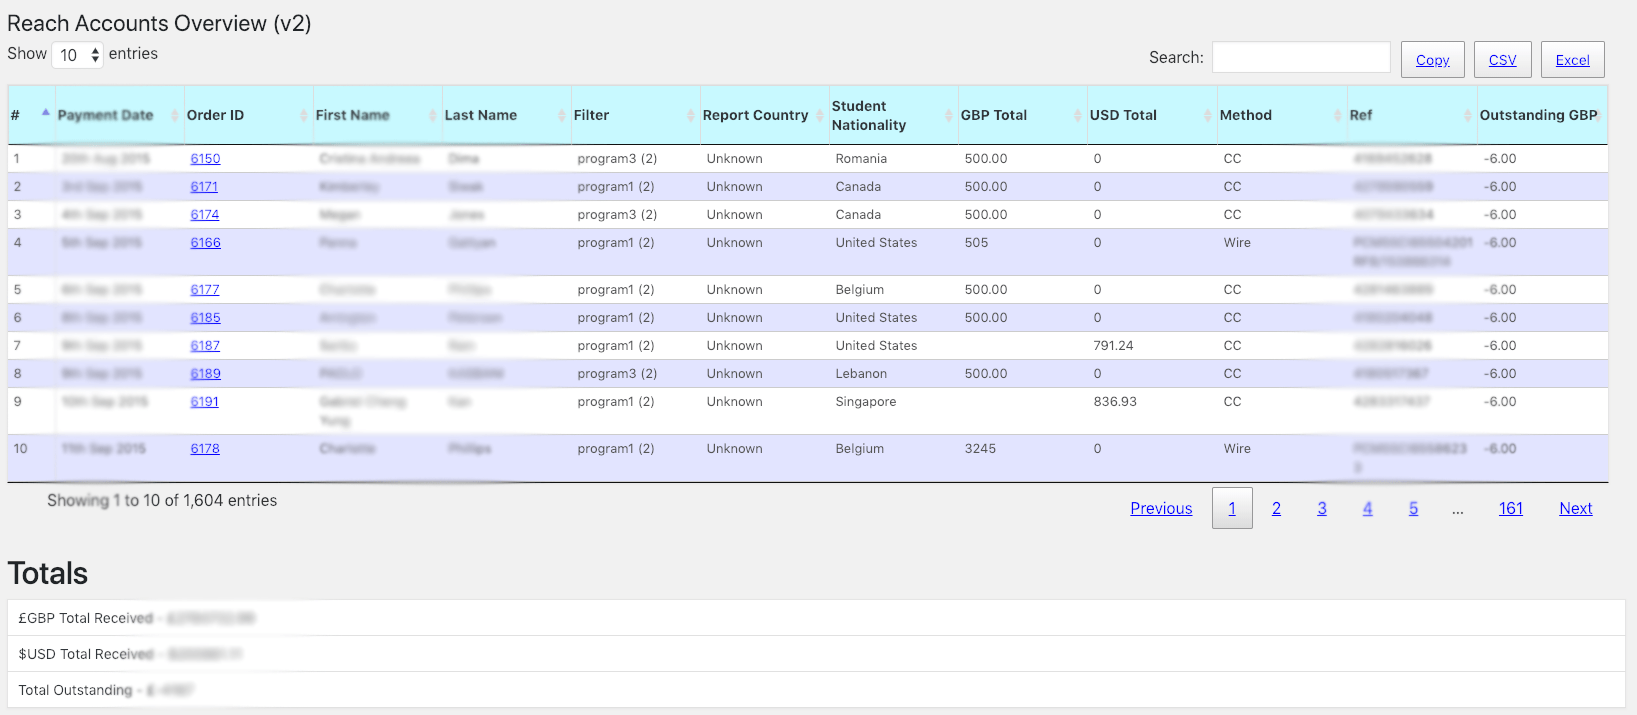Viewport: 1637px width, 715px height.
Task: Click Total Outstanding row
Action: click(816, 690)
